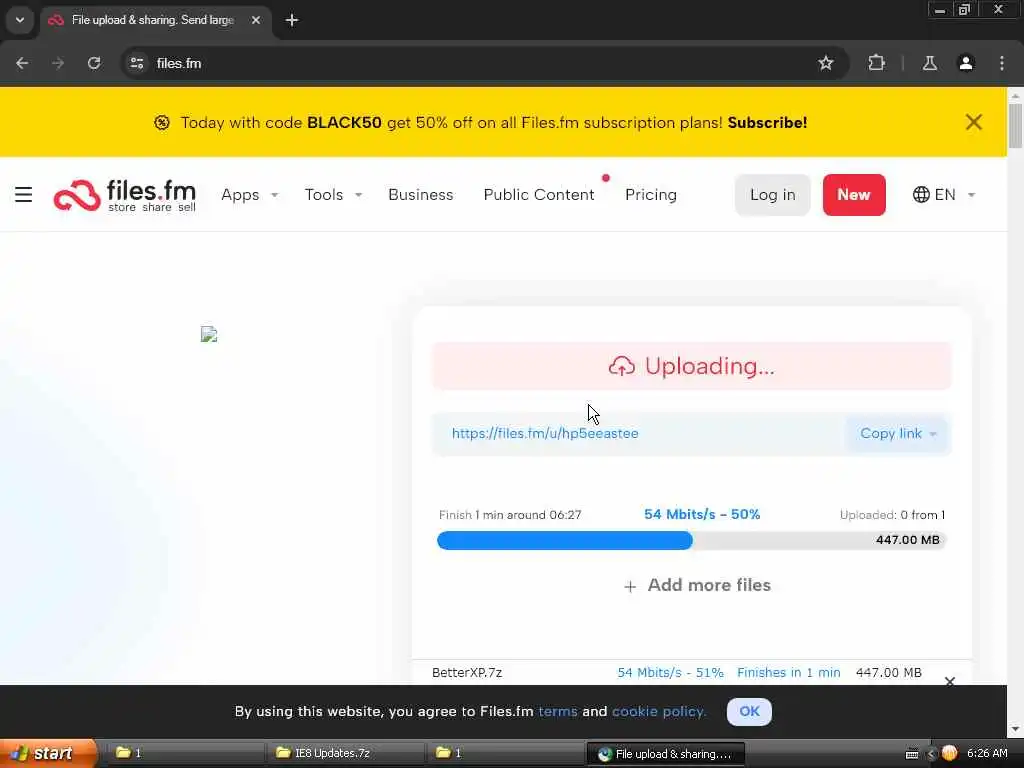
Task: Open the Extensions puzzle icon
Action: pos(876,63)
